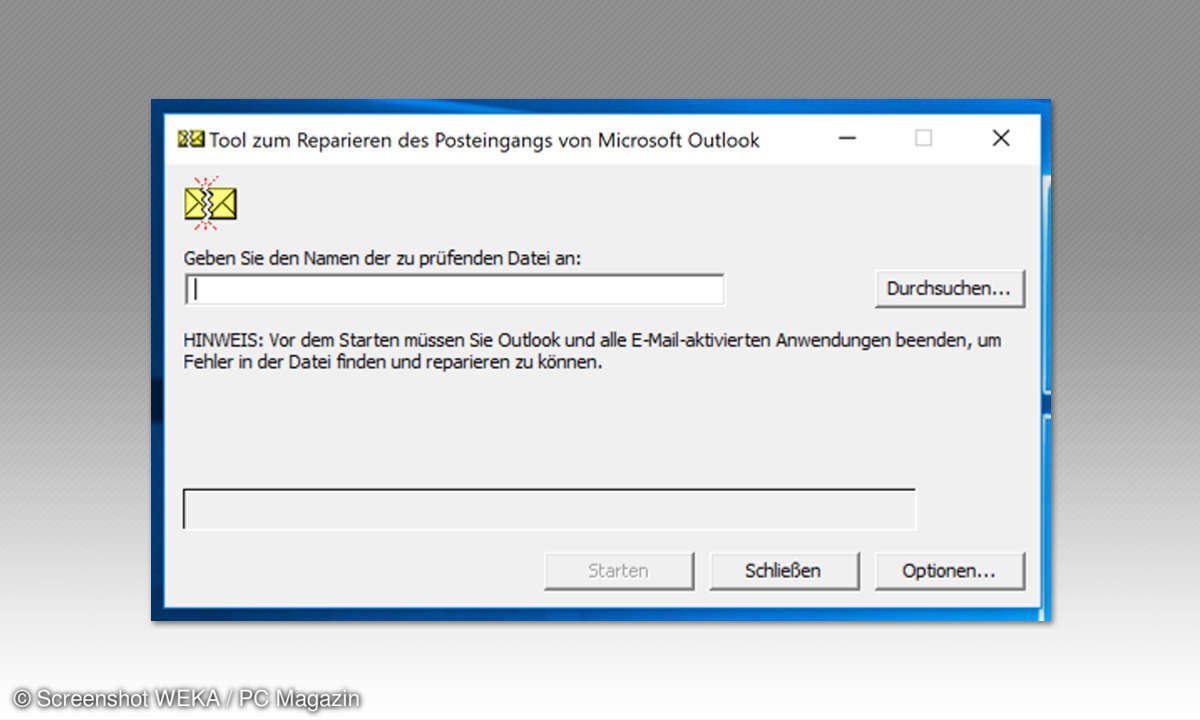Click the disabled maximize button
The width and height of the screenshot is (1200, 720).
(923, 139)
